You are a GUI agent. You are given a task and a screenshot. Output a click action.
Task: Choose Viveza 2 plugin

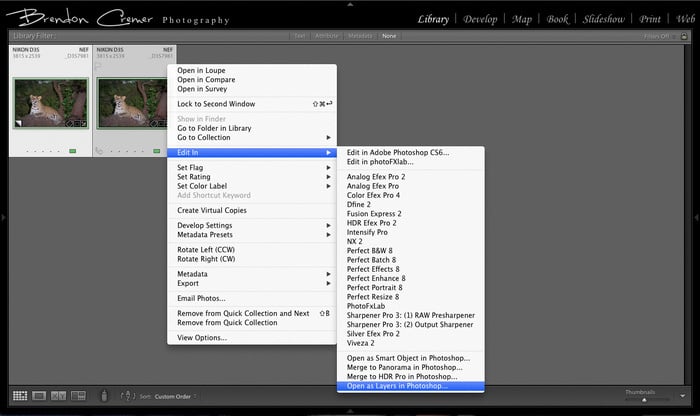(410, 343)
